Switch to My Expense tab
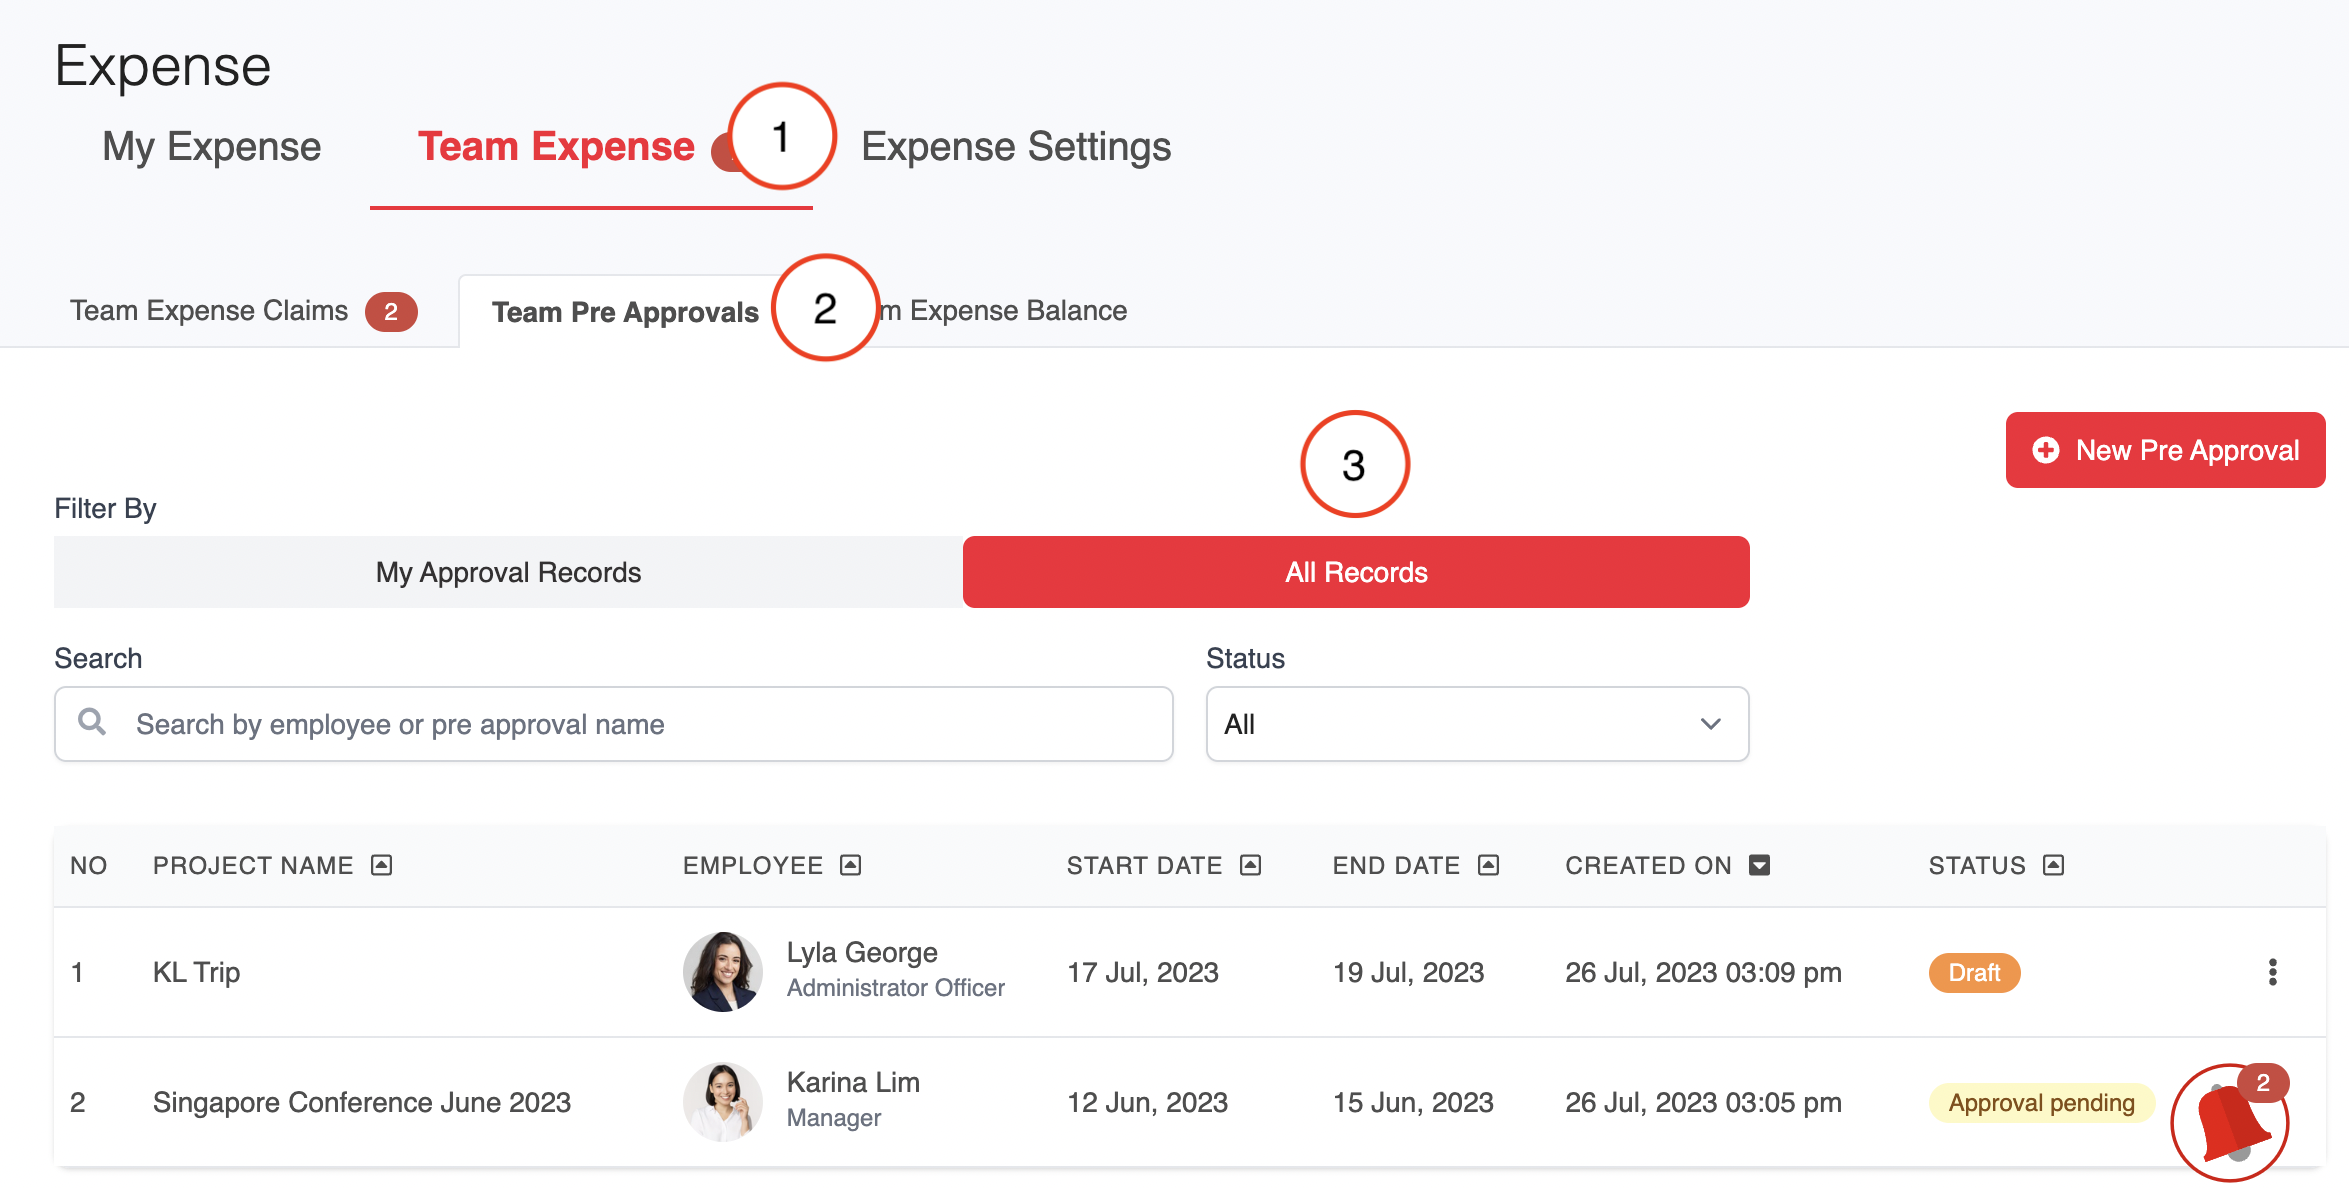Viewport: 2349px width, 1188px height. point(211,147)
